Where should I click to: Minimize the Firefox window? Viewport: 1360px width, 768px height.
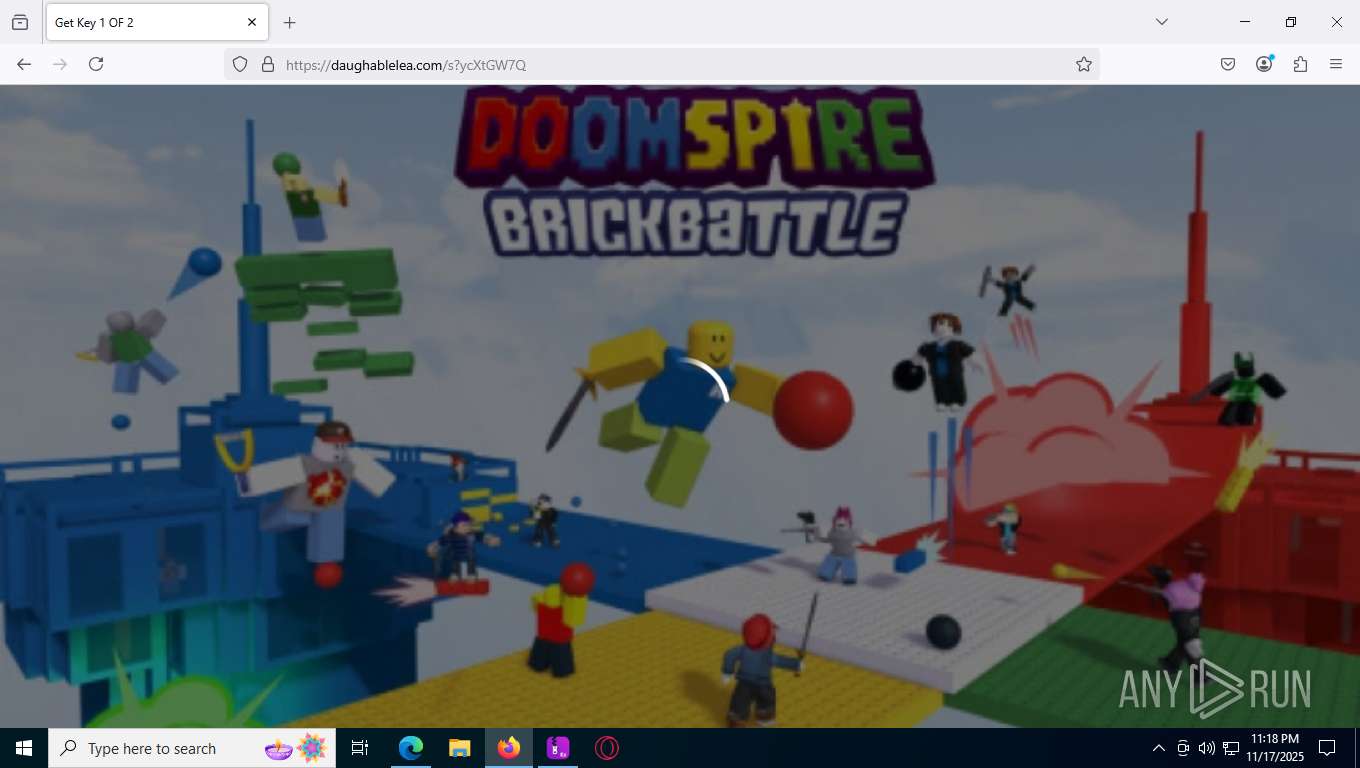[x=1245, y=22]
